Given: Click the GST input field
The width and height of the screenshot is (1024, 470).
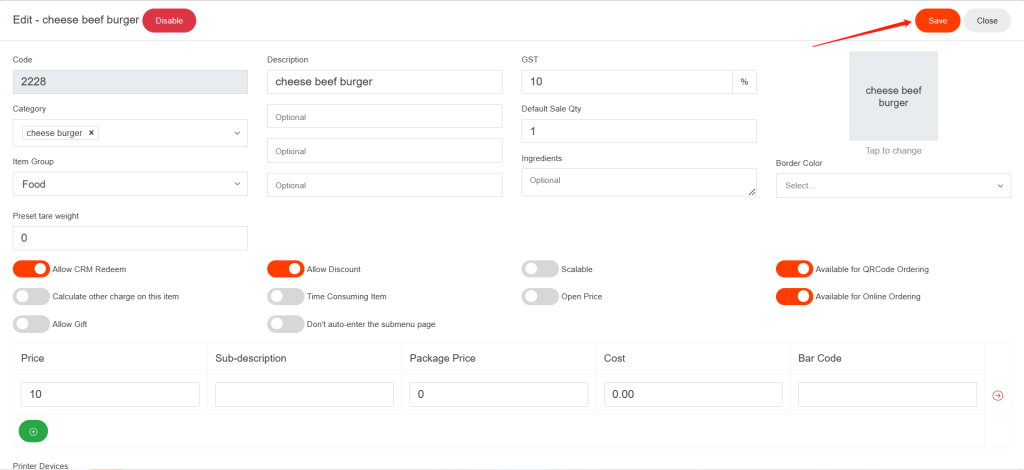Looking at the screenshot, I should tap(627, 82).
